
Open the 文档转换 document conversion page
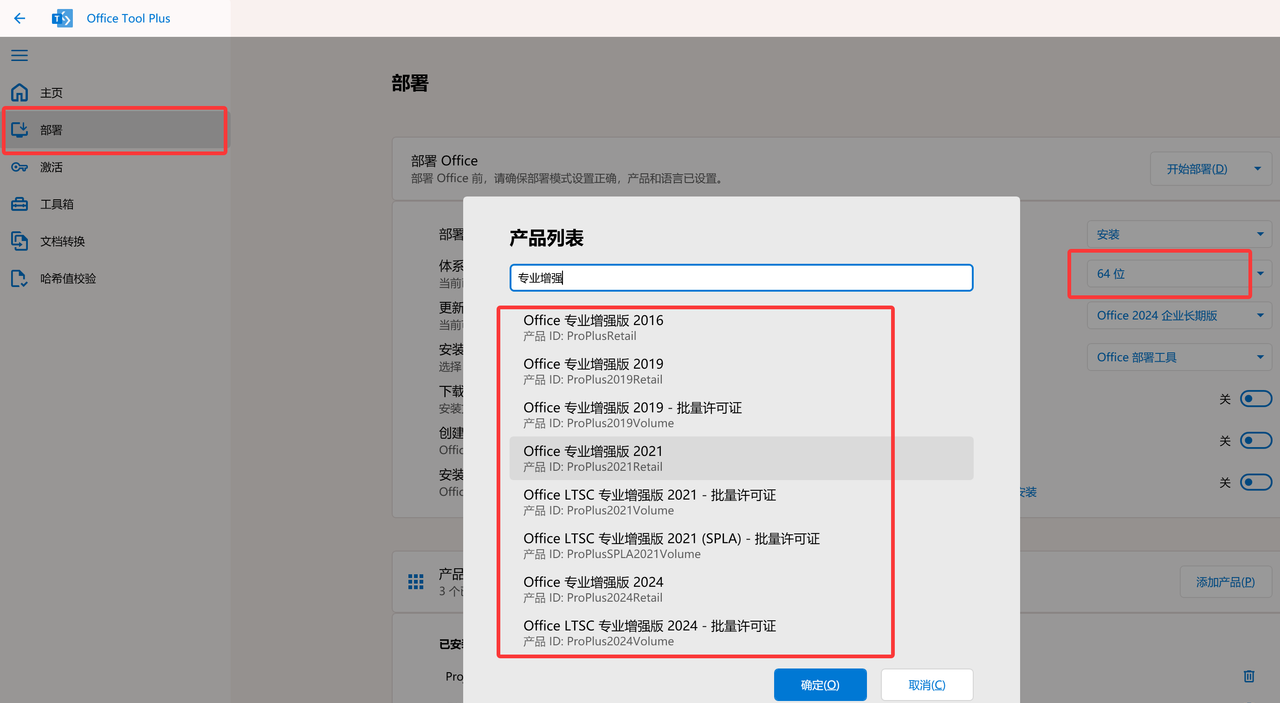point(62,241)
